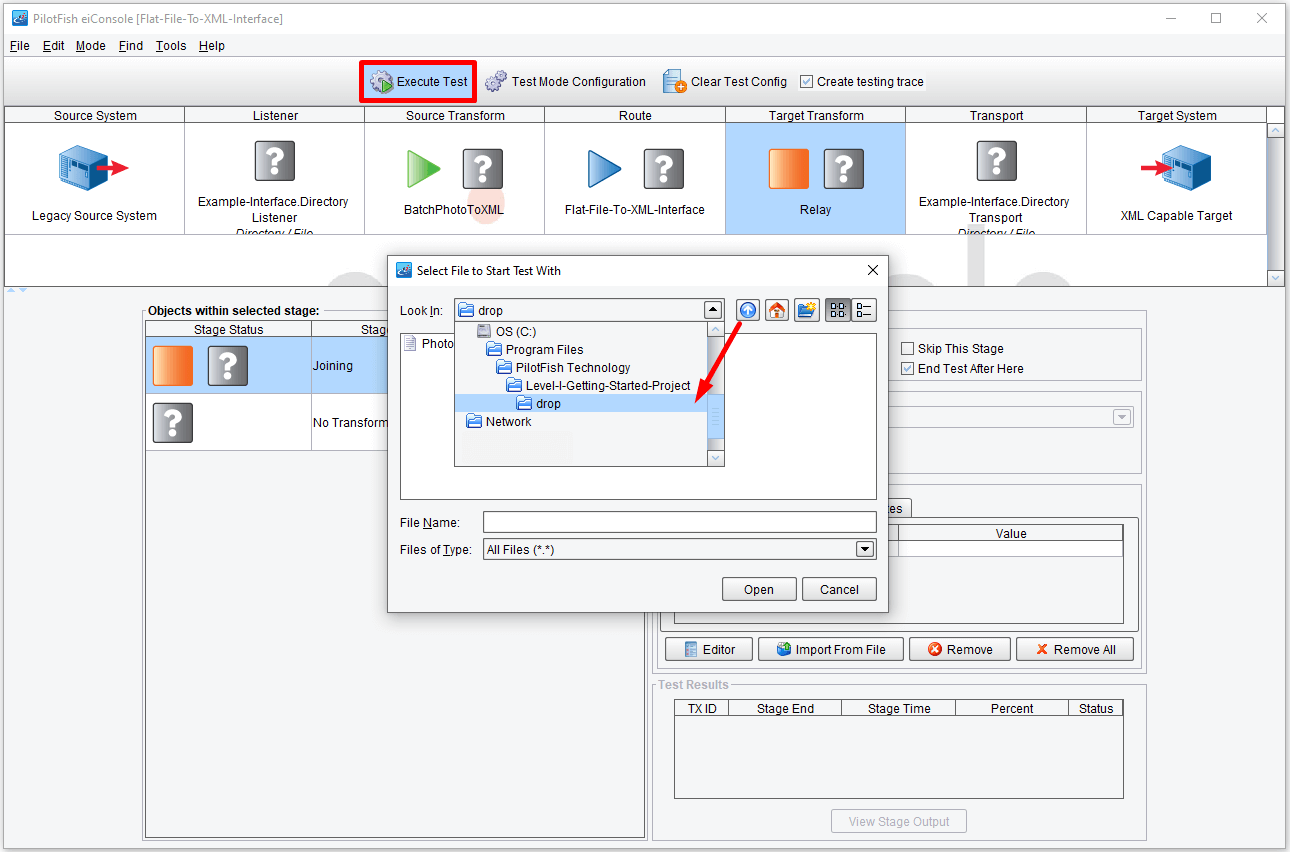Click the question-mark icon in Route stage
The height and width of the screenshot is (852, 1290).
coord(663,169)
